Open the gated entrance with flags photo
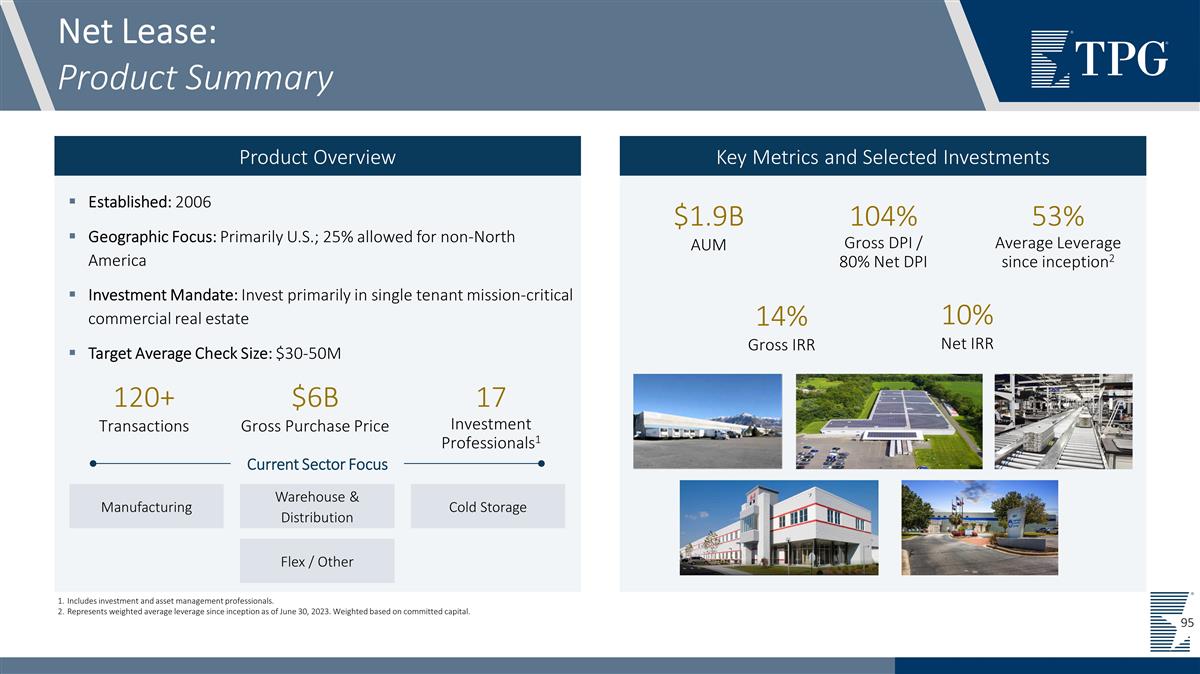Image resolution: width=1200 pixels, height=674 pixels. (980, 528)
